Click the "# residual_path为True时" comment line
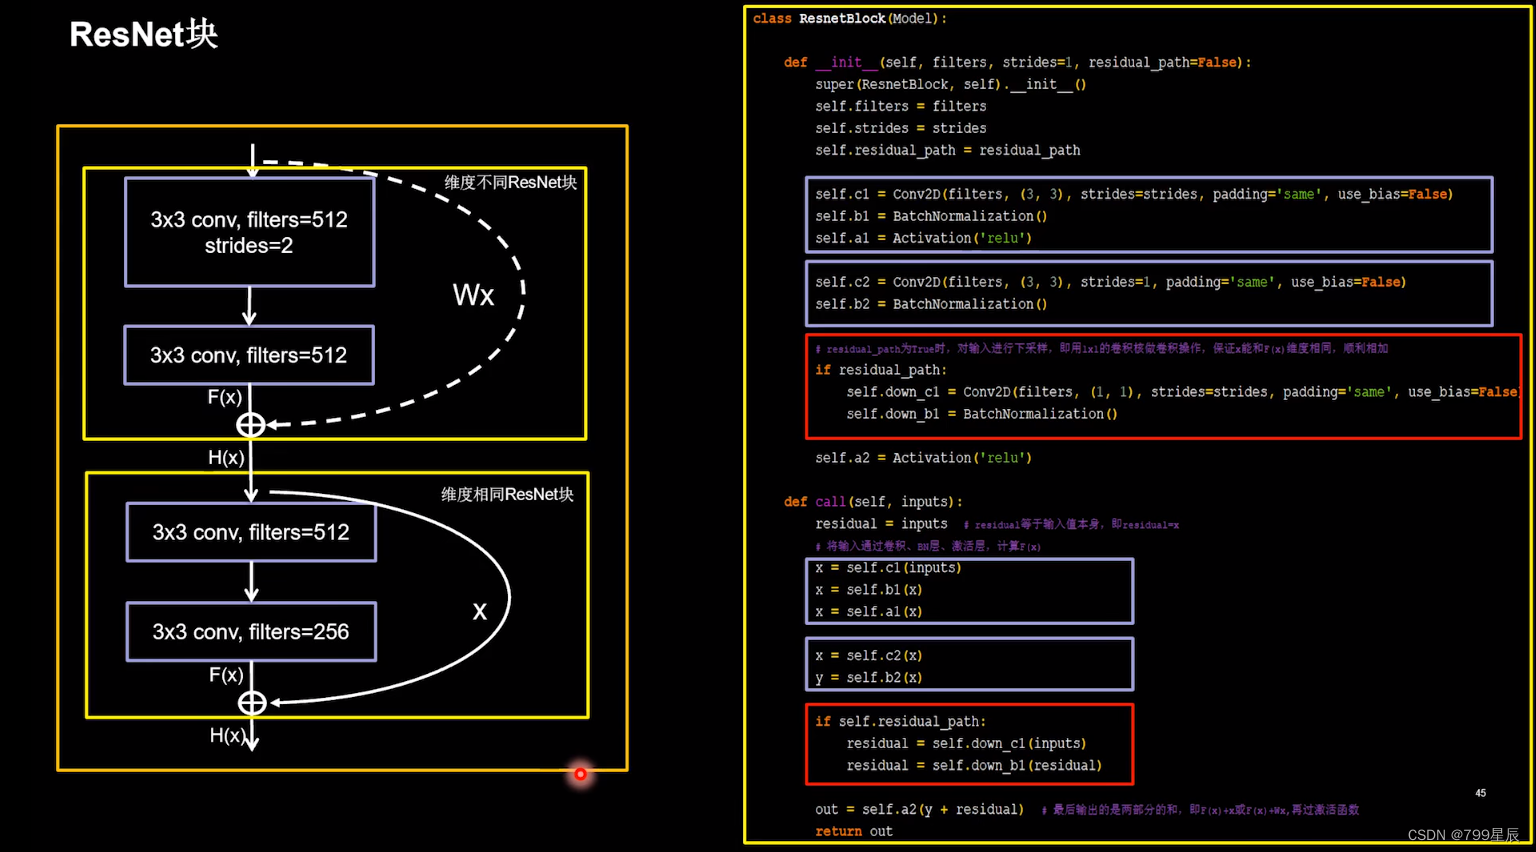Image resolution: width=1536 pixels, height=852 pixels. 1101,348
